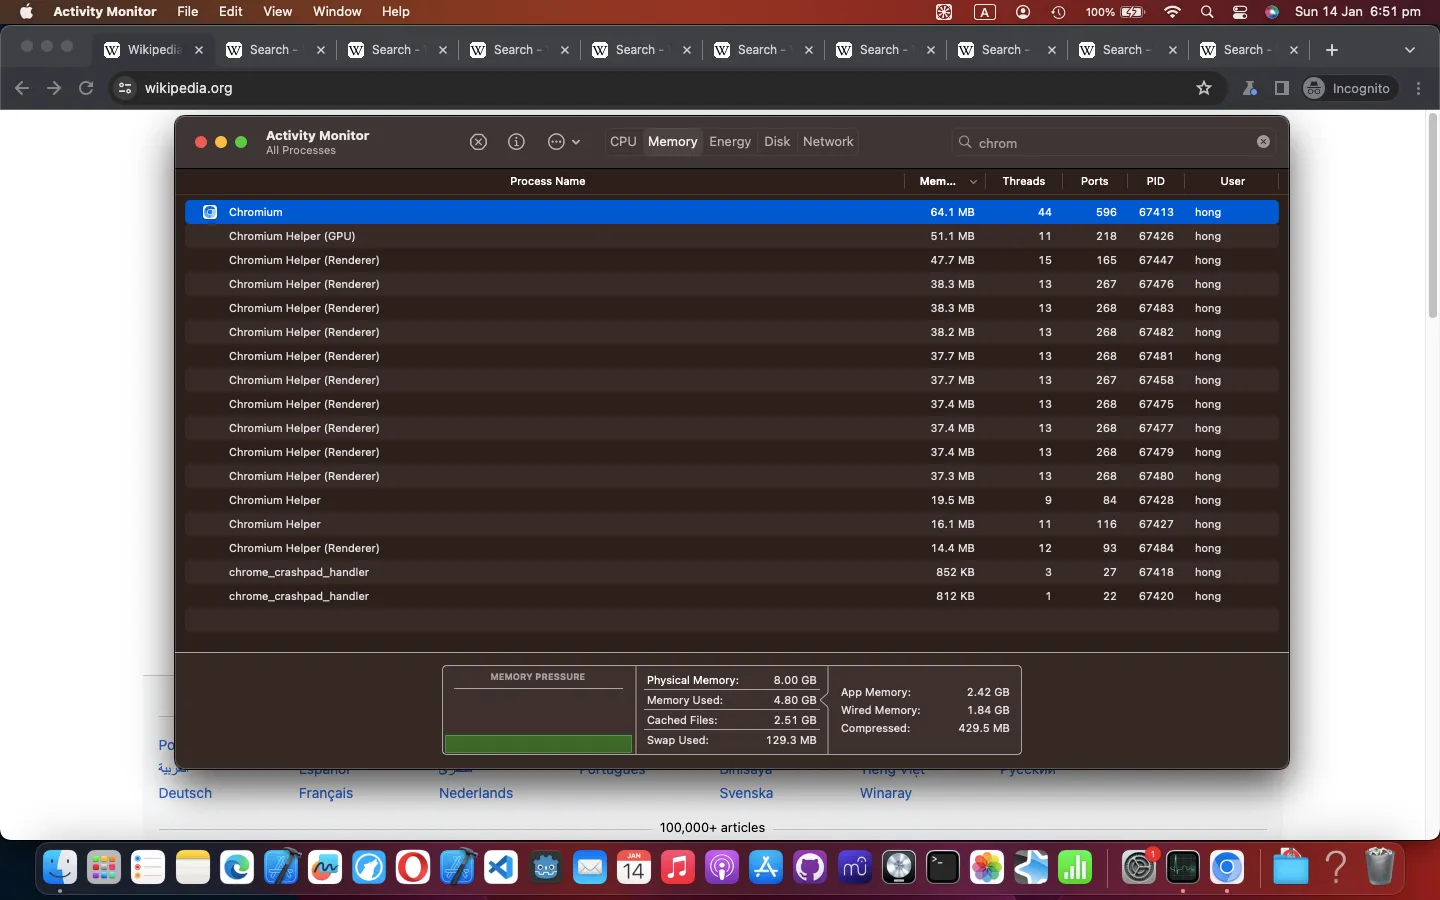Screen dimensions: 1440x900
Task: Clear the 'chrom' search with the x icon
Action: 1263,142
